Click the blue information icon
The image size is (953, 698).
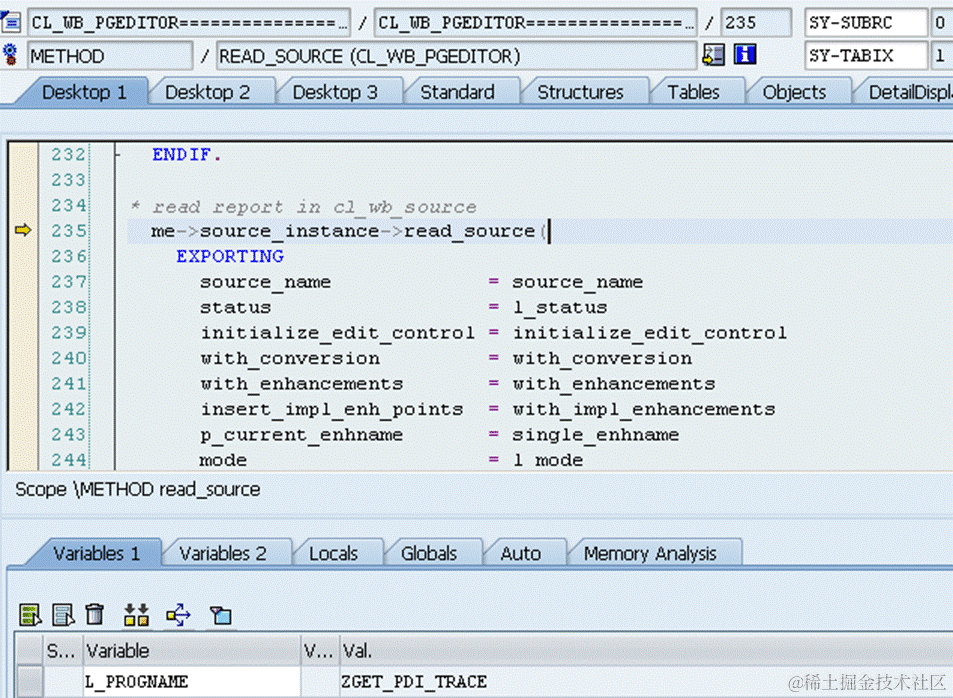745,55
